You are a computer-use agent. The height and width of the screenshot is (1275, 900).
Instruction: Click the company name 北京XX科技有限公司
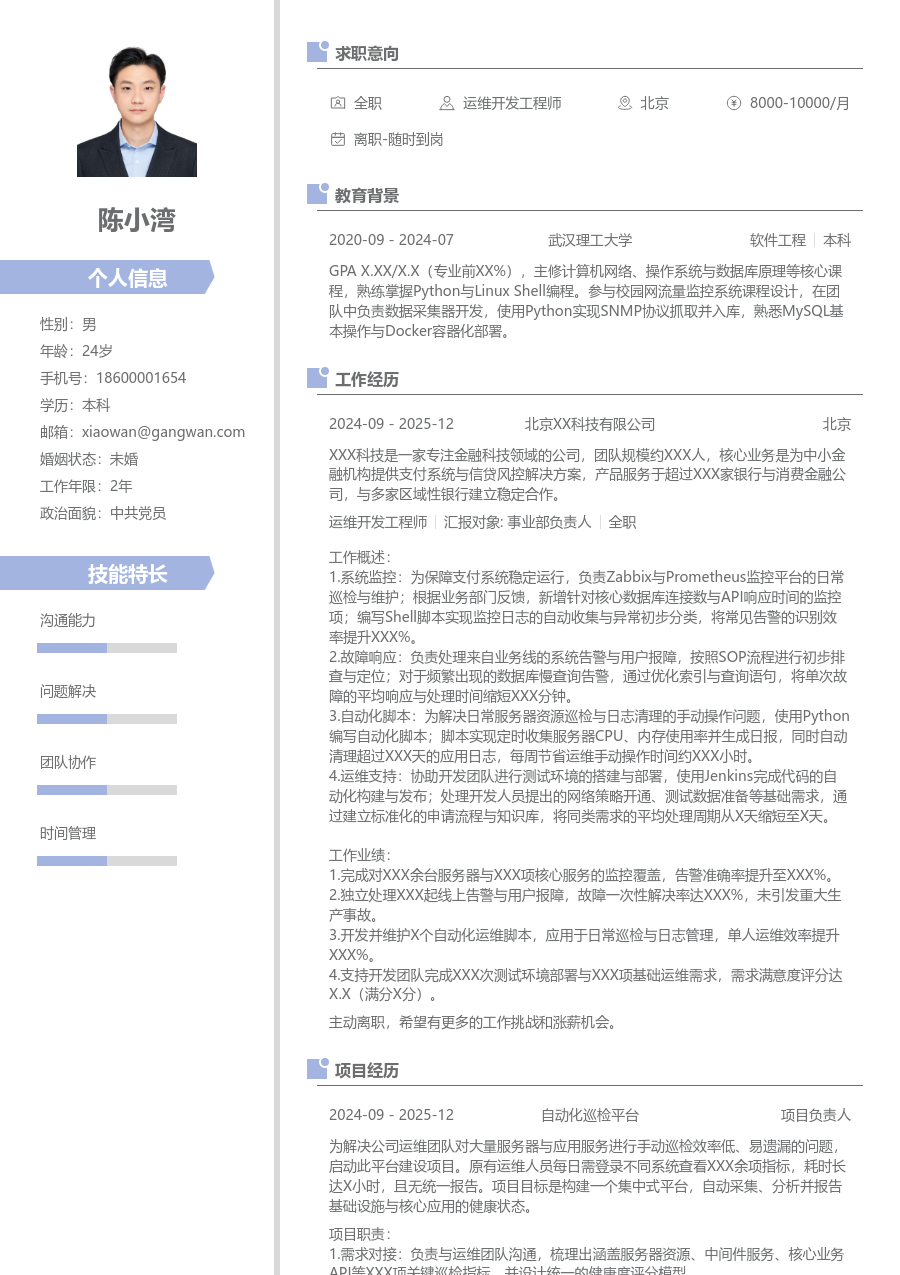(x=589, y=424)
